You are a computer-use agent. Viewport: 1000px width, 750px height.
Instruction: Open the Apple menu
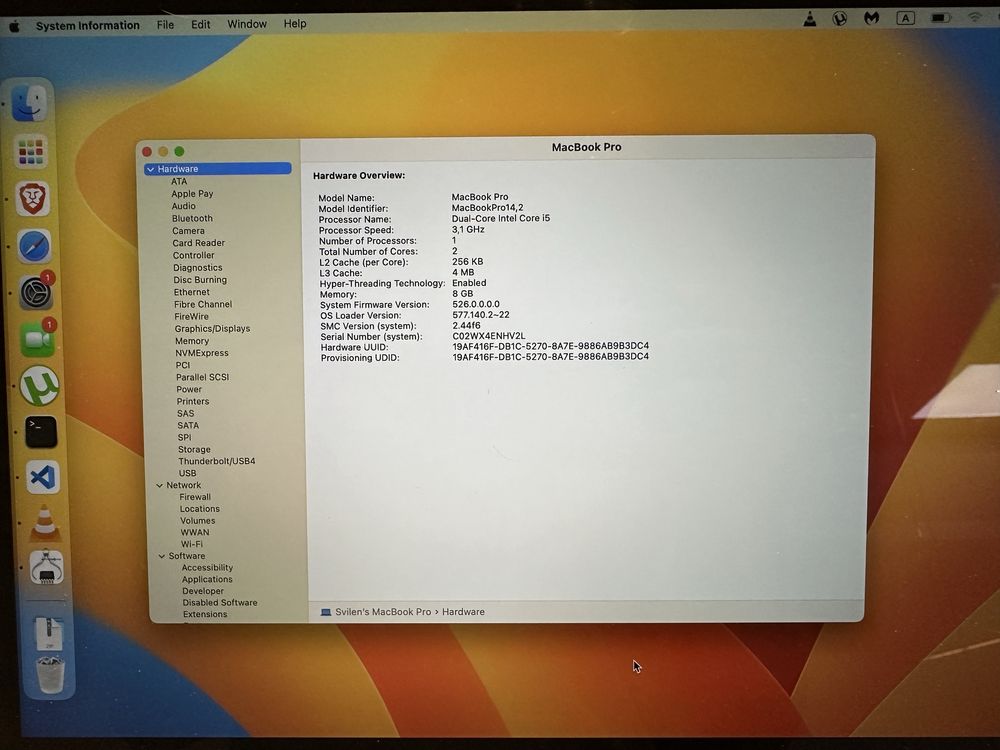point(15,26)
